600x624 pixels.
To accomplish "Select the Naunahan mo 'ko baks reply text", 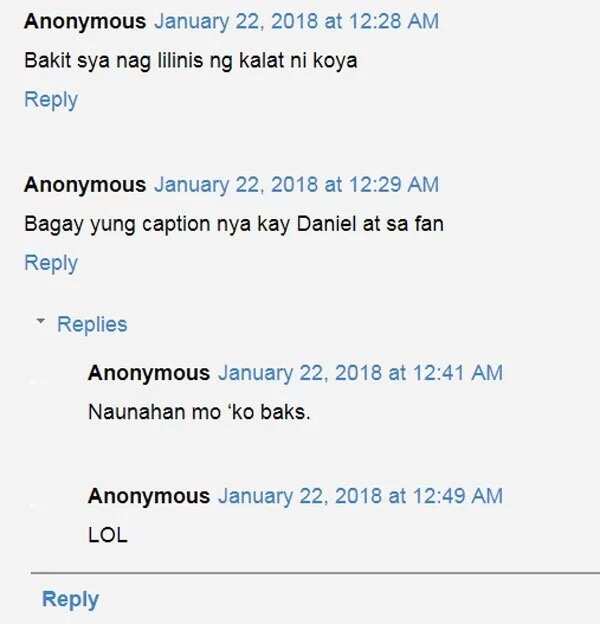I will tap(199, 412).
